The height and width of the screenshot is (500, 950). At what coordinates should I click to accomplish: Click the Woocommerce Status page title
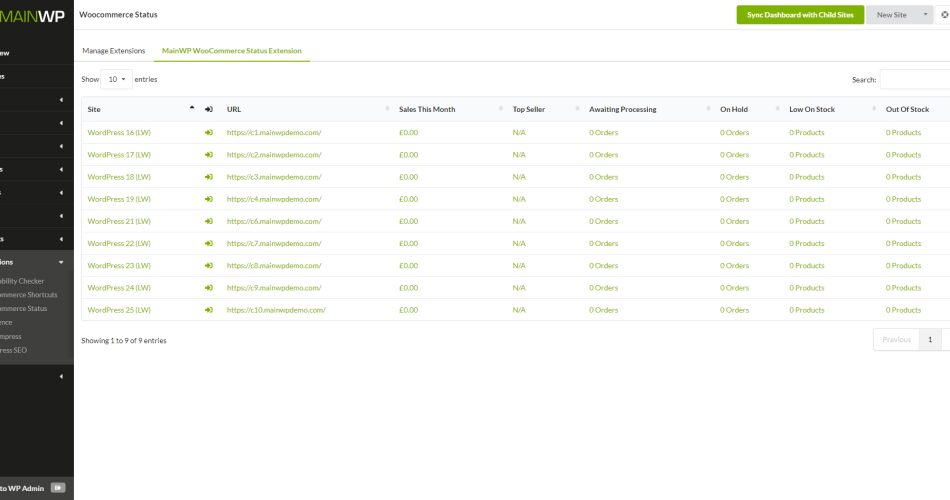pyautogui.click(x=118, y=15)
